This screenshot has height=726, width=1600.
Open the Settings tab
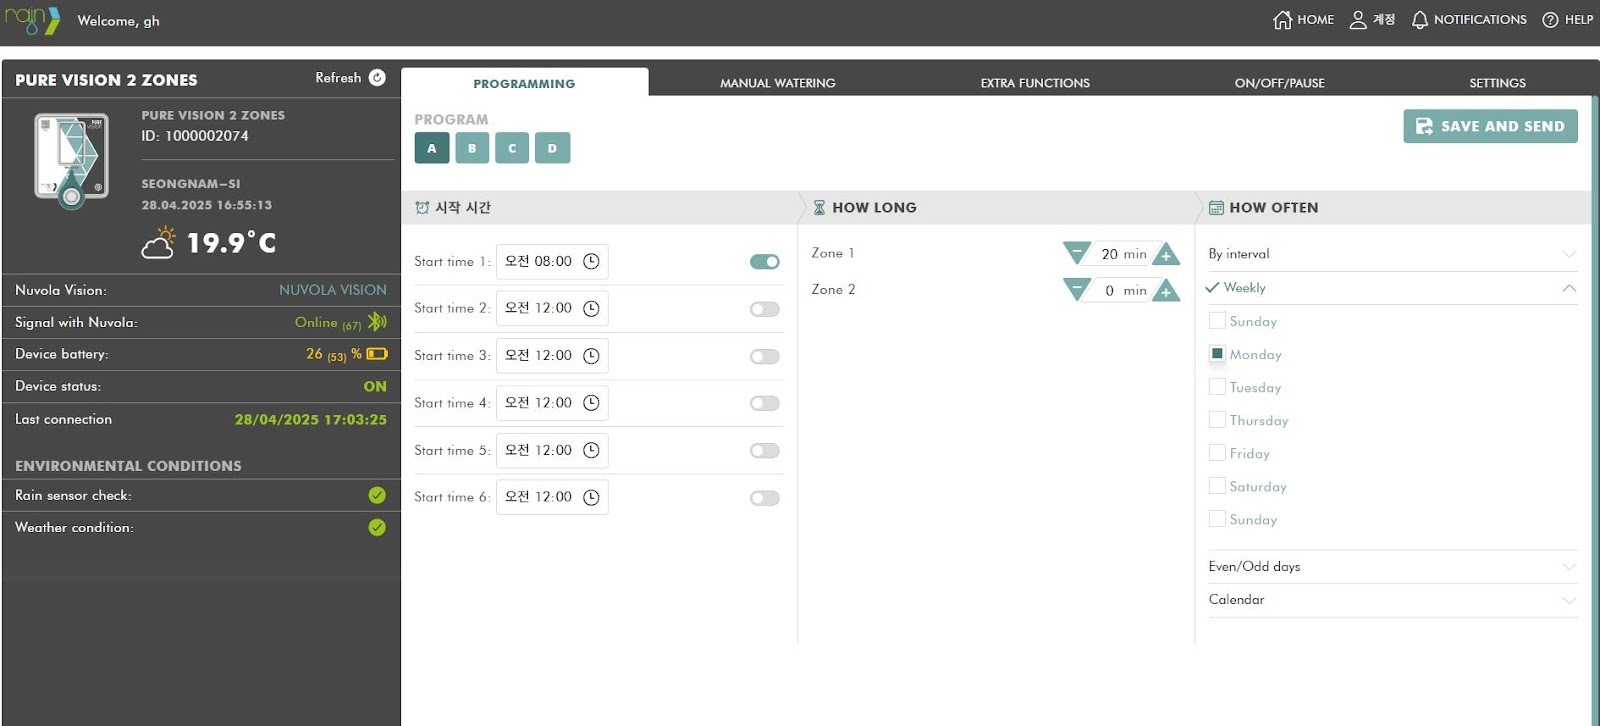[1497, 83]
